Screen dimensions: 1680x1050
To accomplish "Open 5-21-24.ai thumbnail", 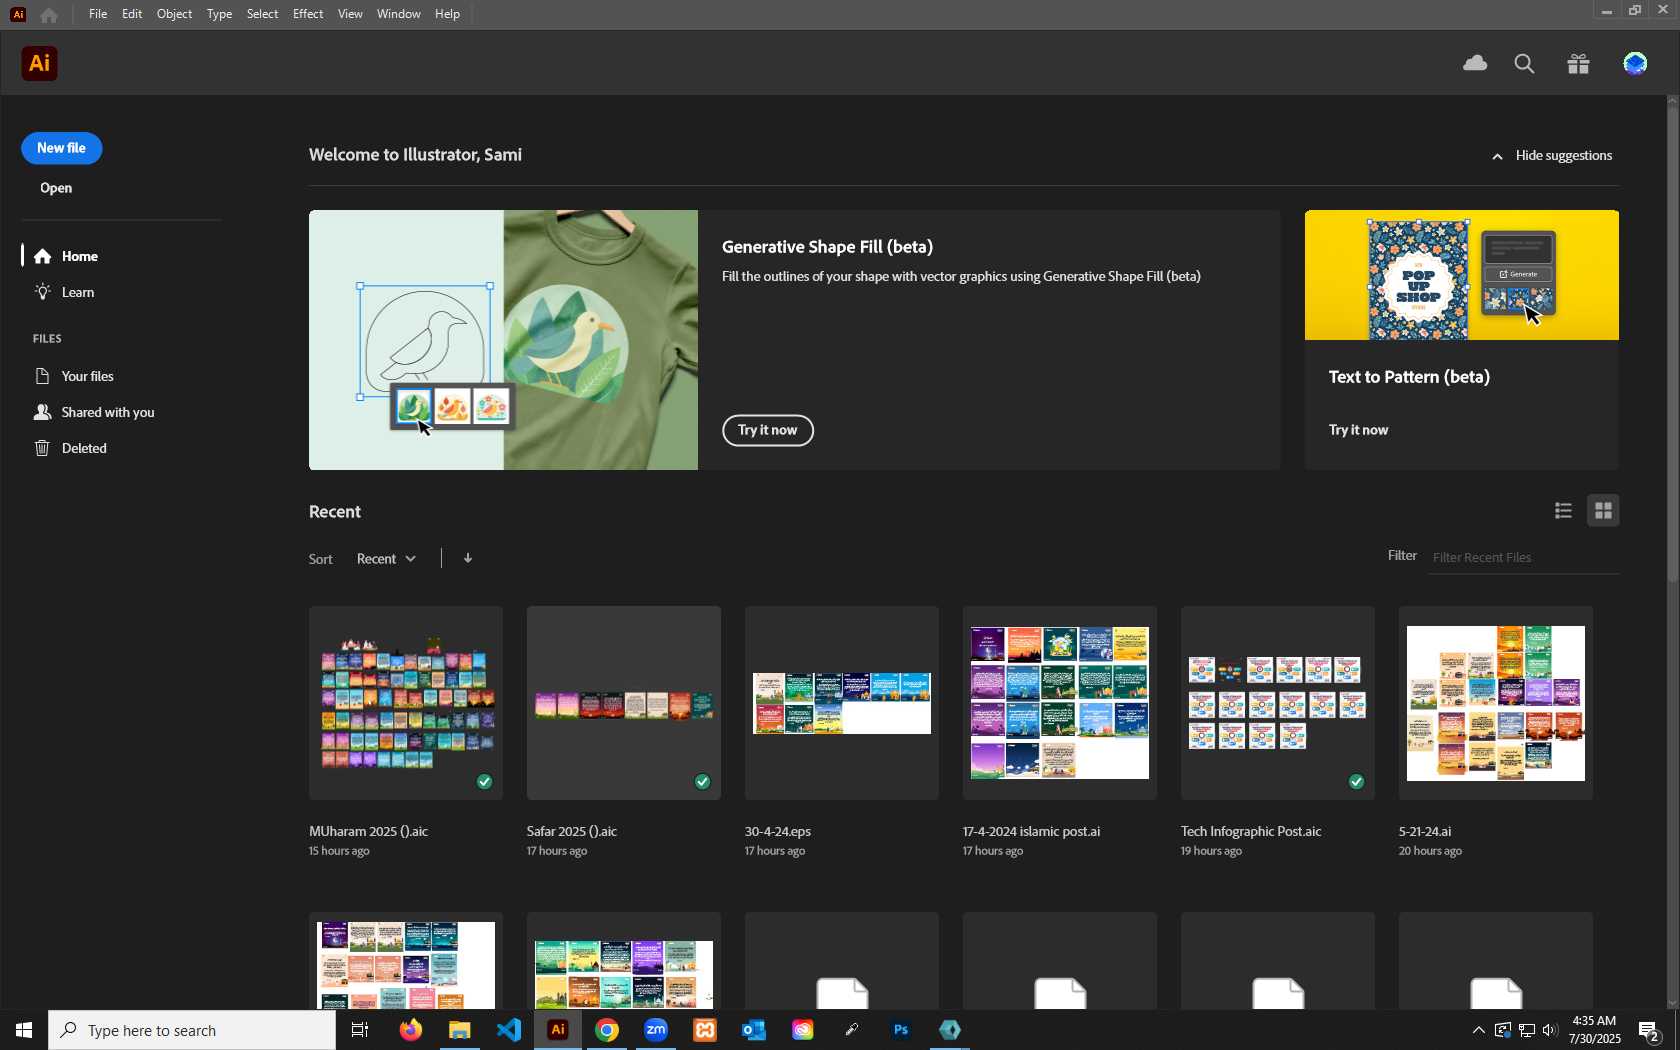I will pos(1496,702).
